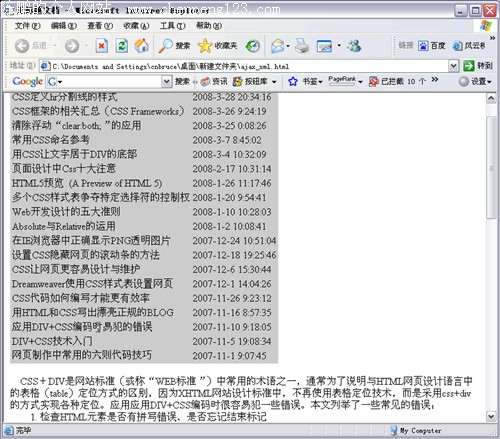Click the row '应用DIV+CSS编码时易犯的错误'
This screenshot has height=439, width=500.
coord(144,327)
